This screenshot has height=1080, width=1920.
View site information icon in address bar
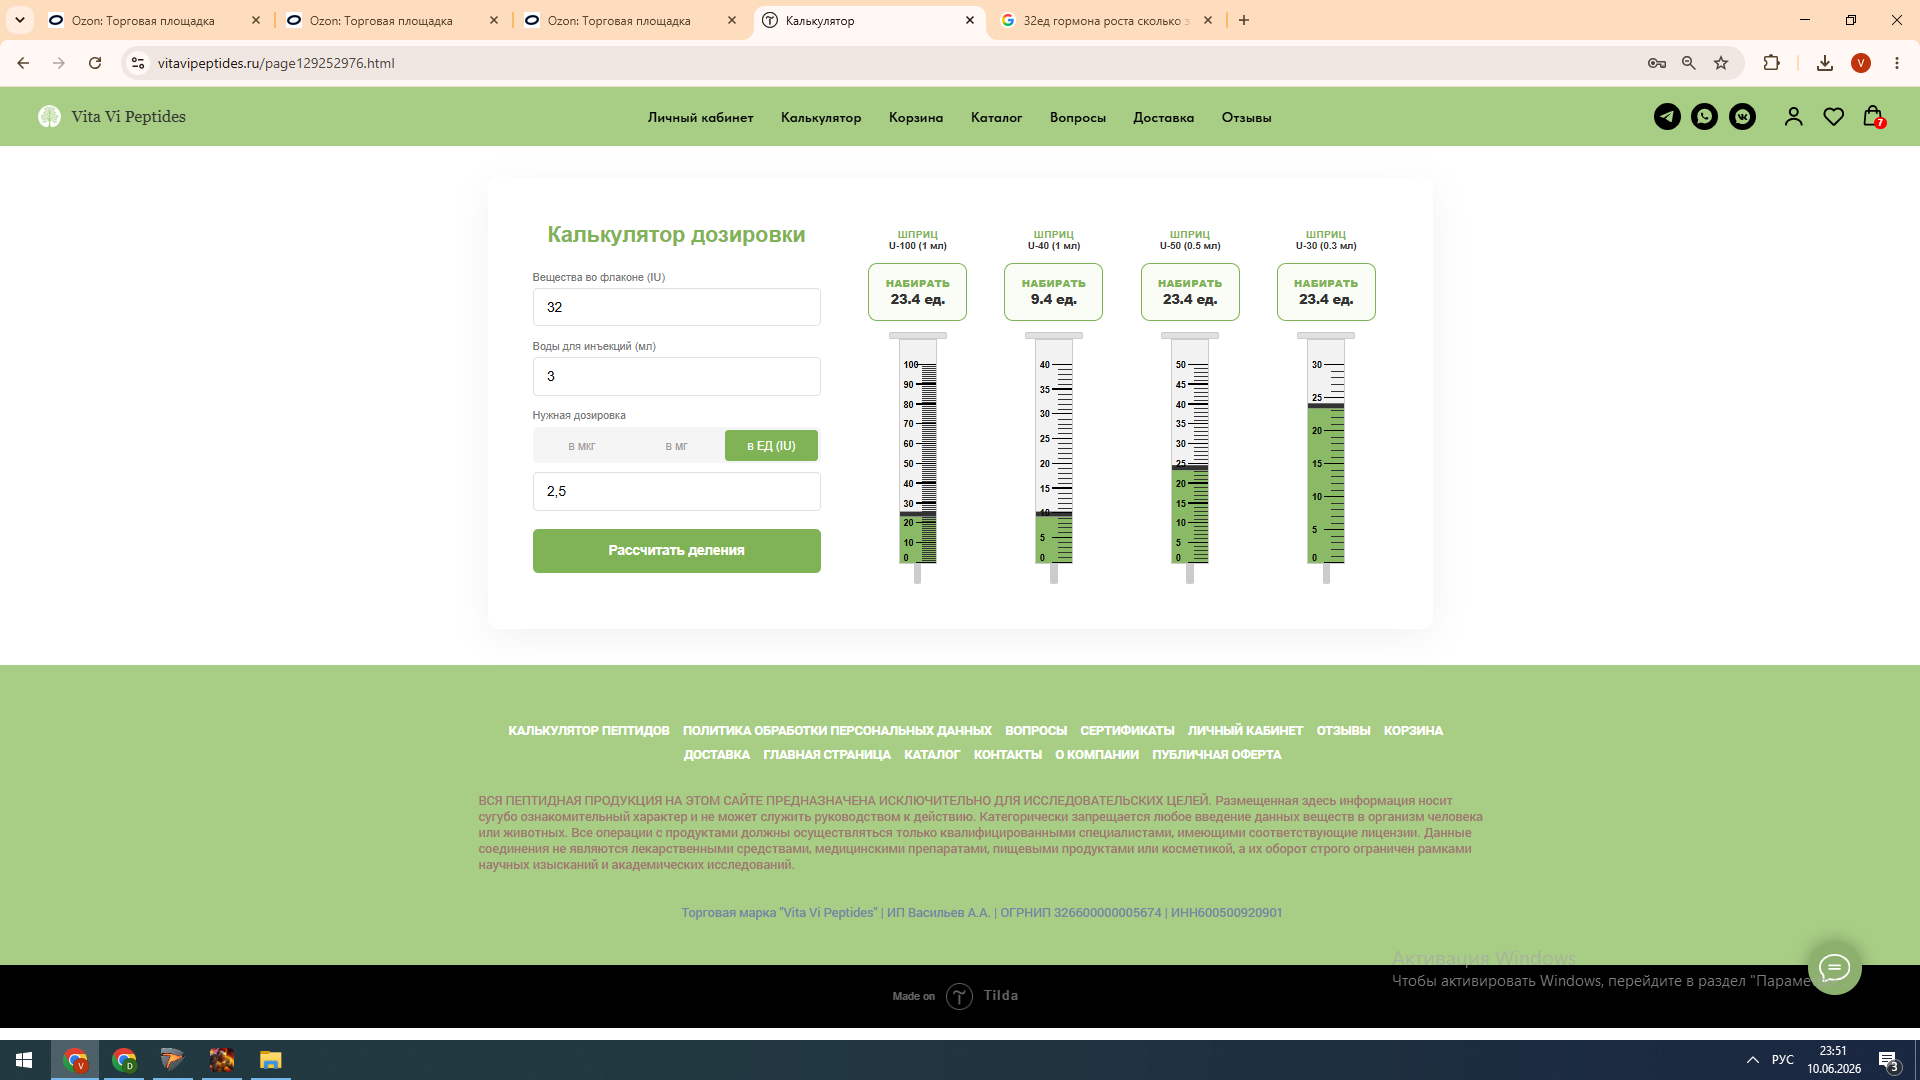[138, 63]
